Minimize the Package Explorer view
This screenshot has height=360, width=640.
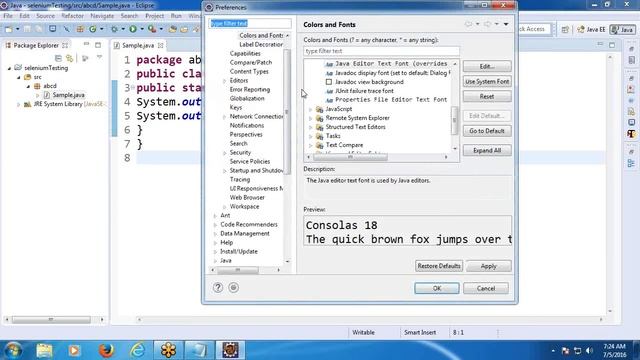pyautogui.click(x=86, y=44)
